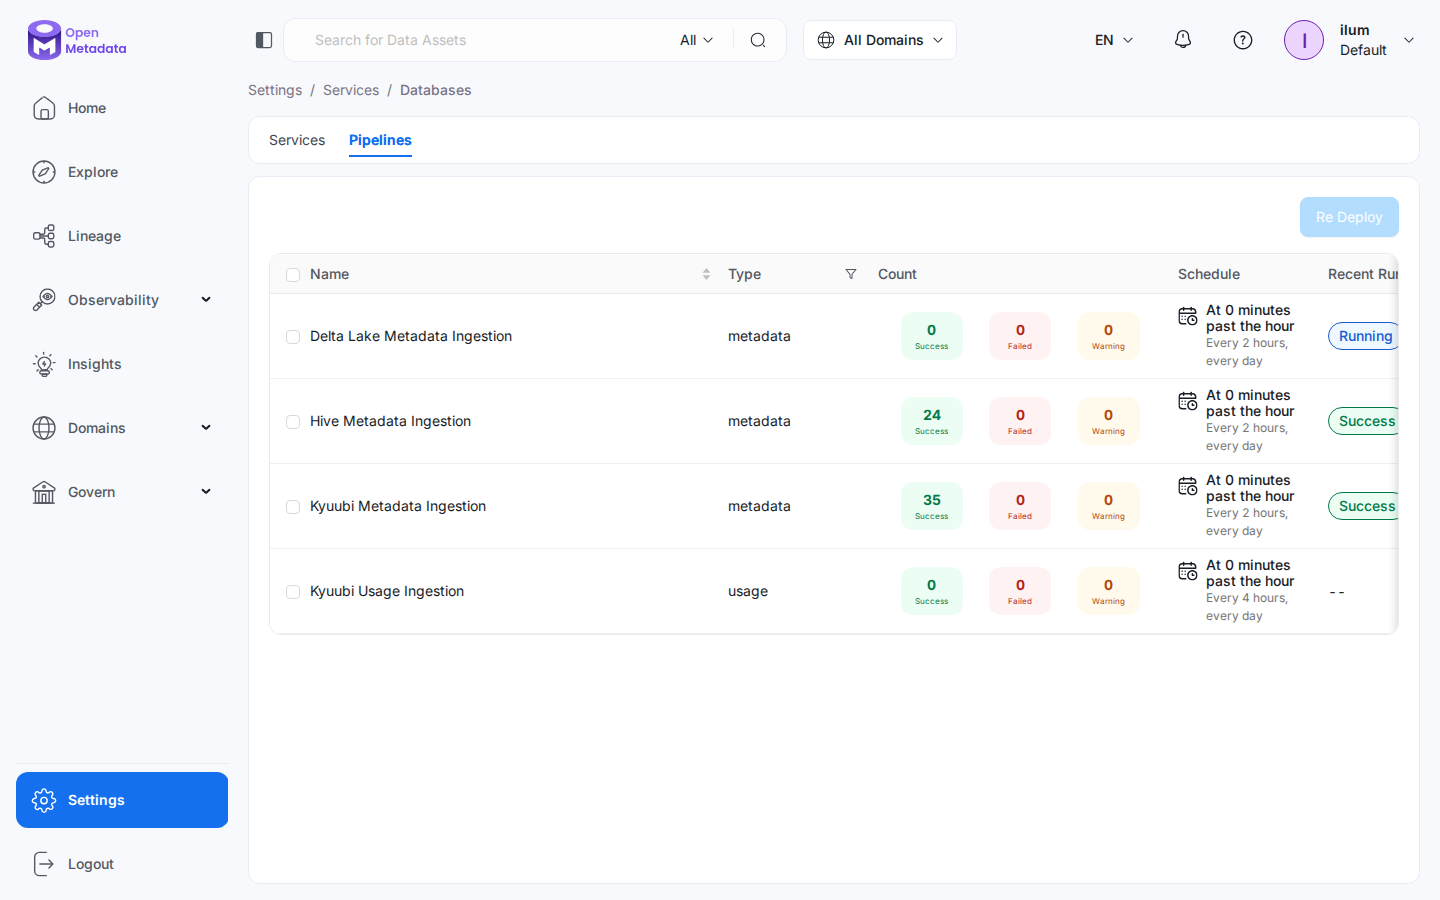Check the Kyuubi Usage Ingestion row
Viewport: 1440px width, 900px height.
point(293,592)
